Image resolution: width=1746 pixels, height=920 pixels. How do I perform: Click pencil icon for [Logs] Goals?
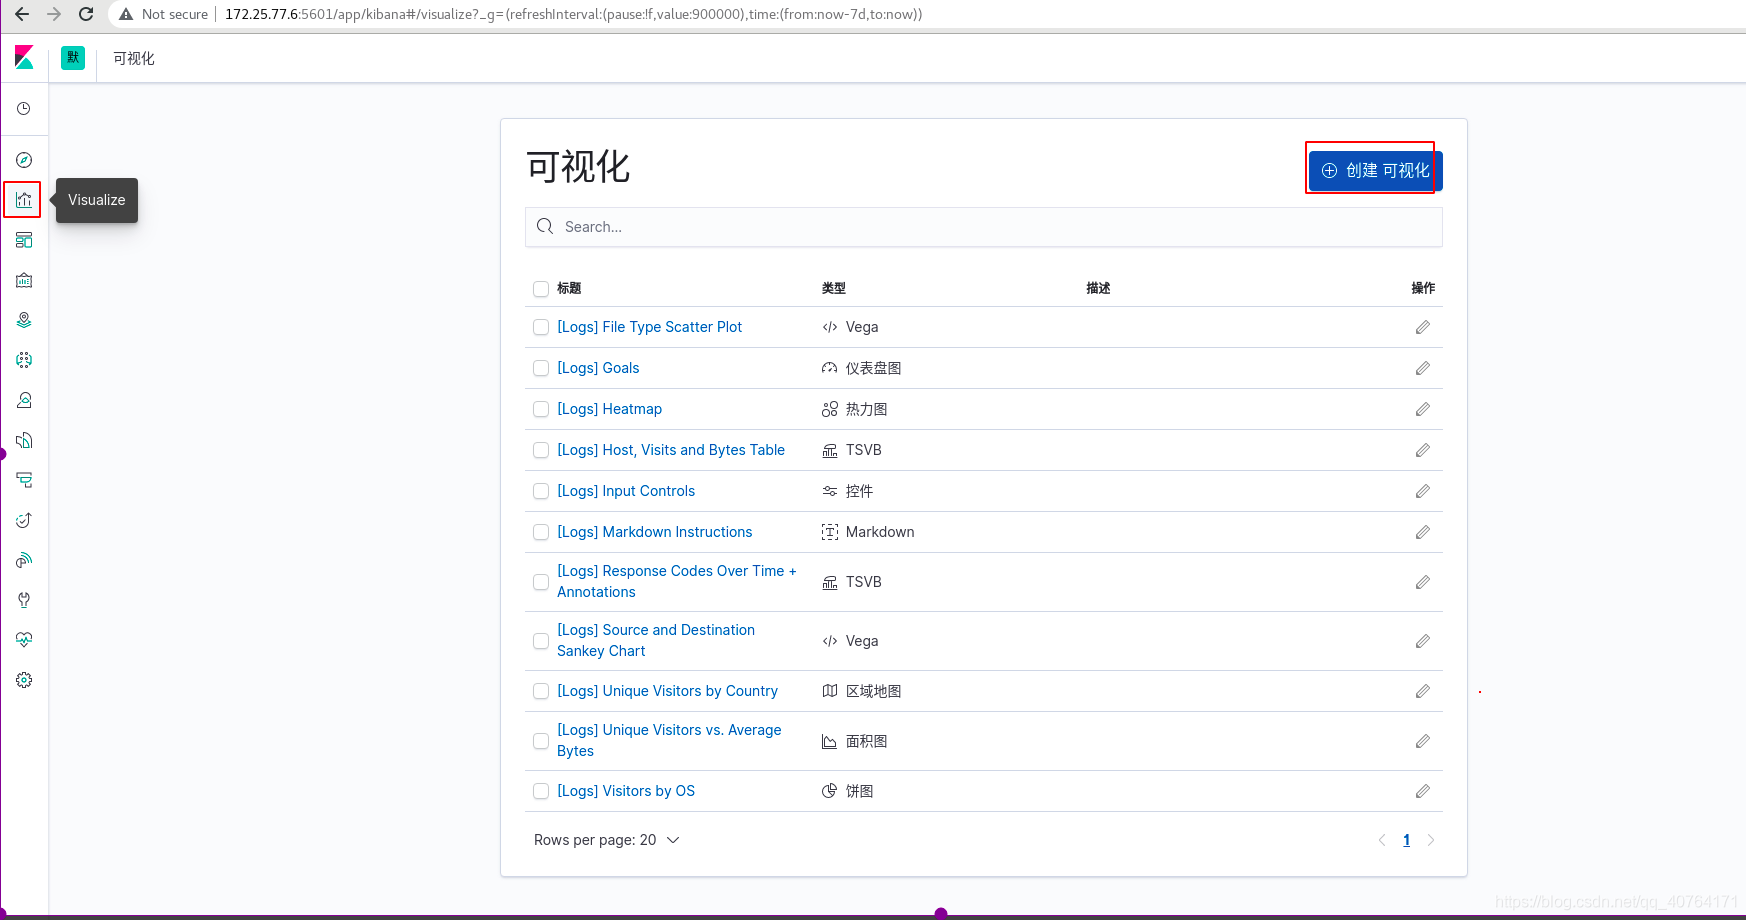pos(1422,368)
